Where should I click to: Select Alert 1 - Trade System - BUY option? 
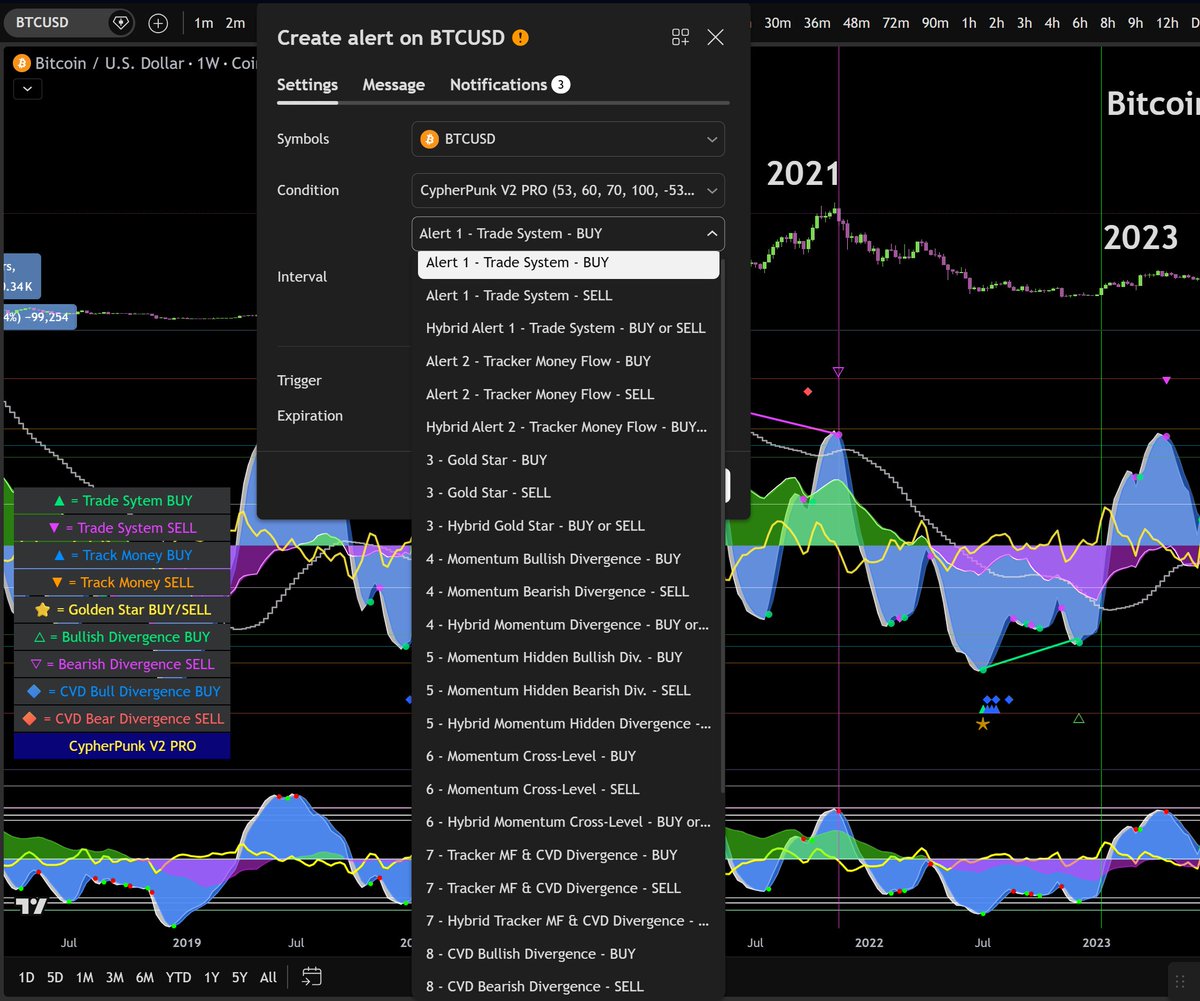pyautogui.click(x=568, y=263)
